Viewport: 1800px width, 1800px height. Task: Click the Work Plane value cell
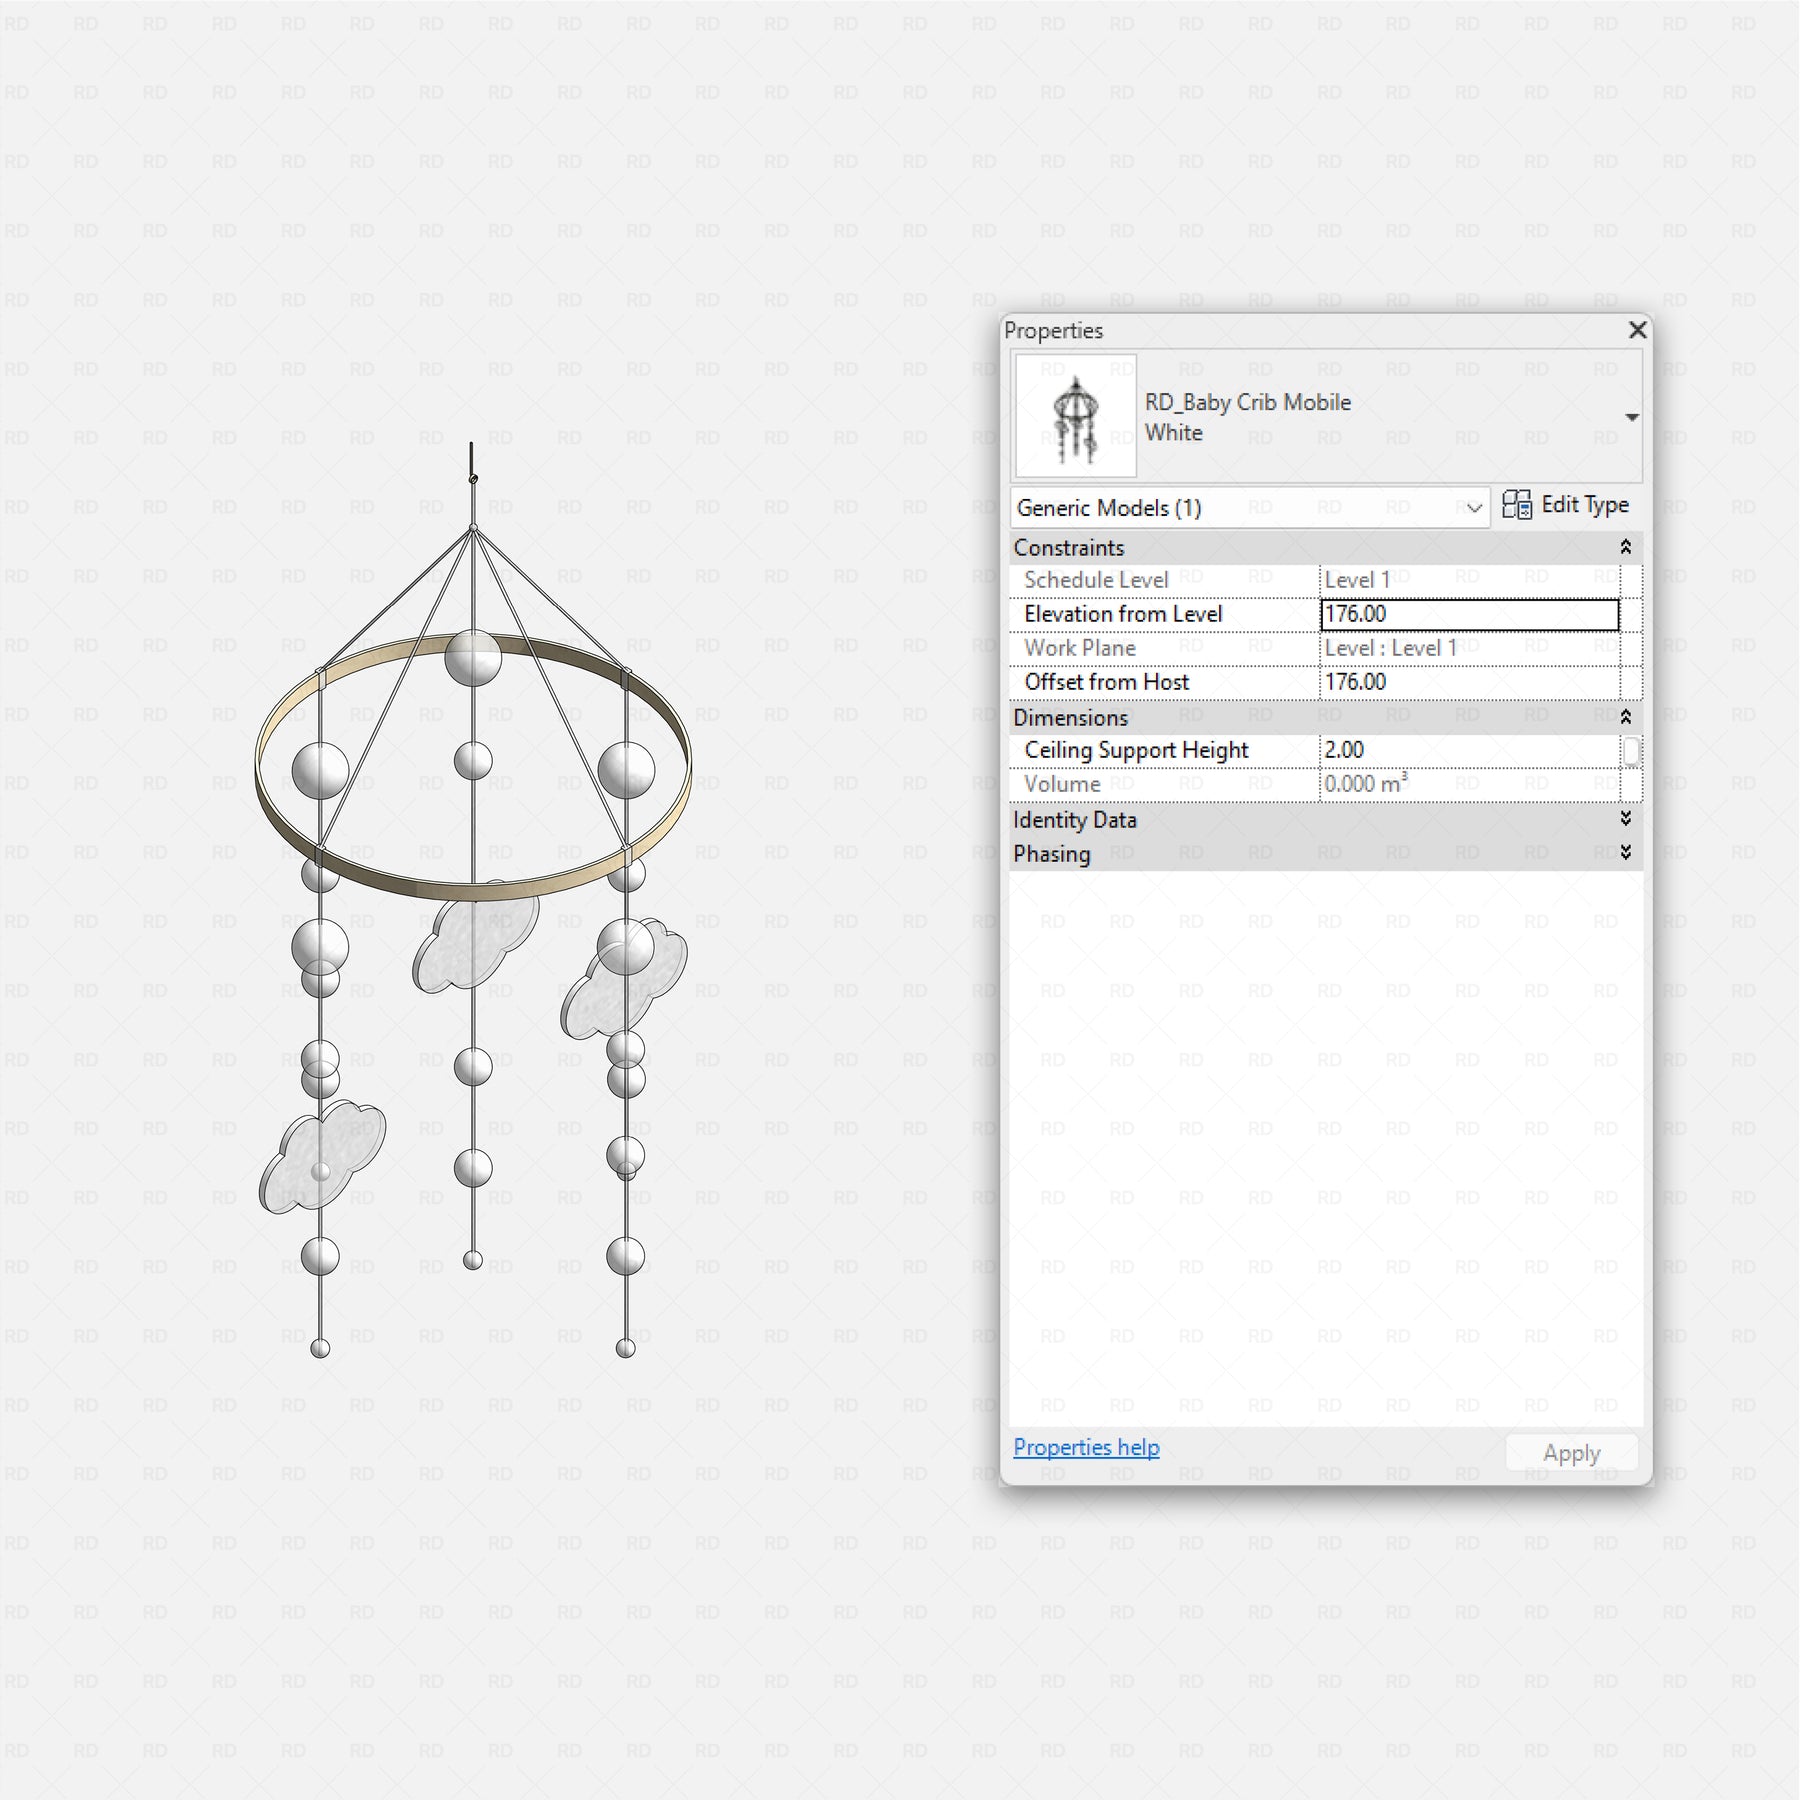pyautogui.click(x=1468, y=648)
